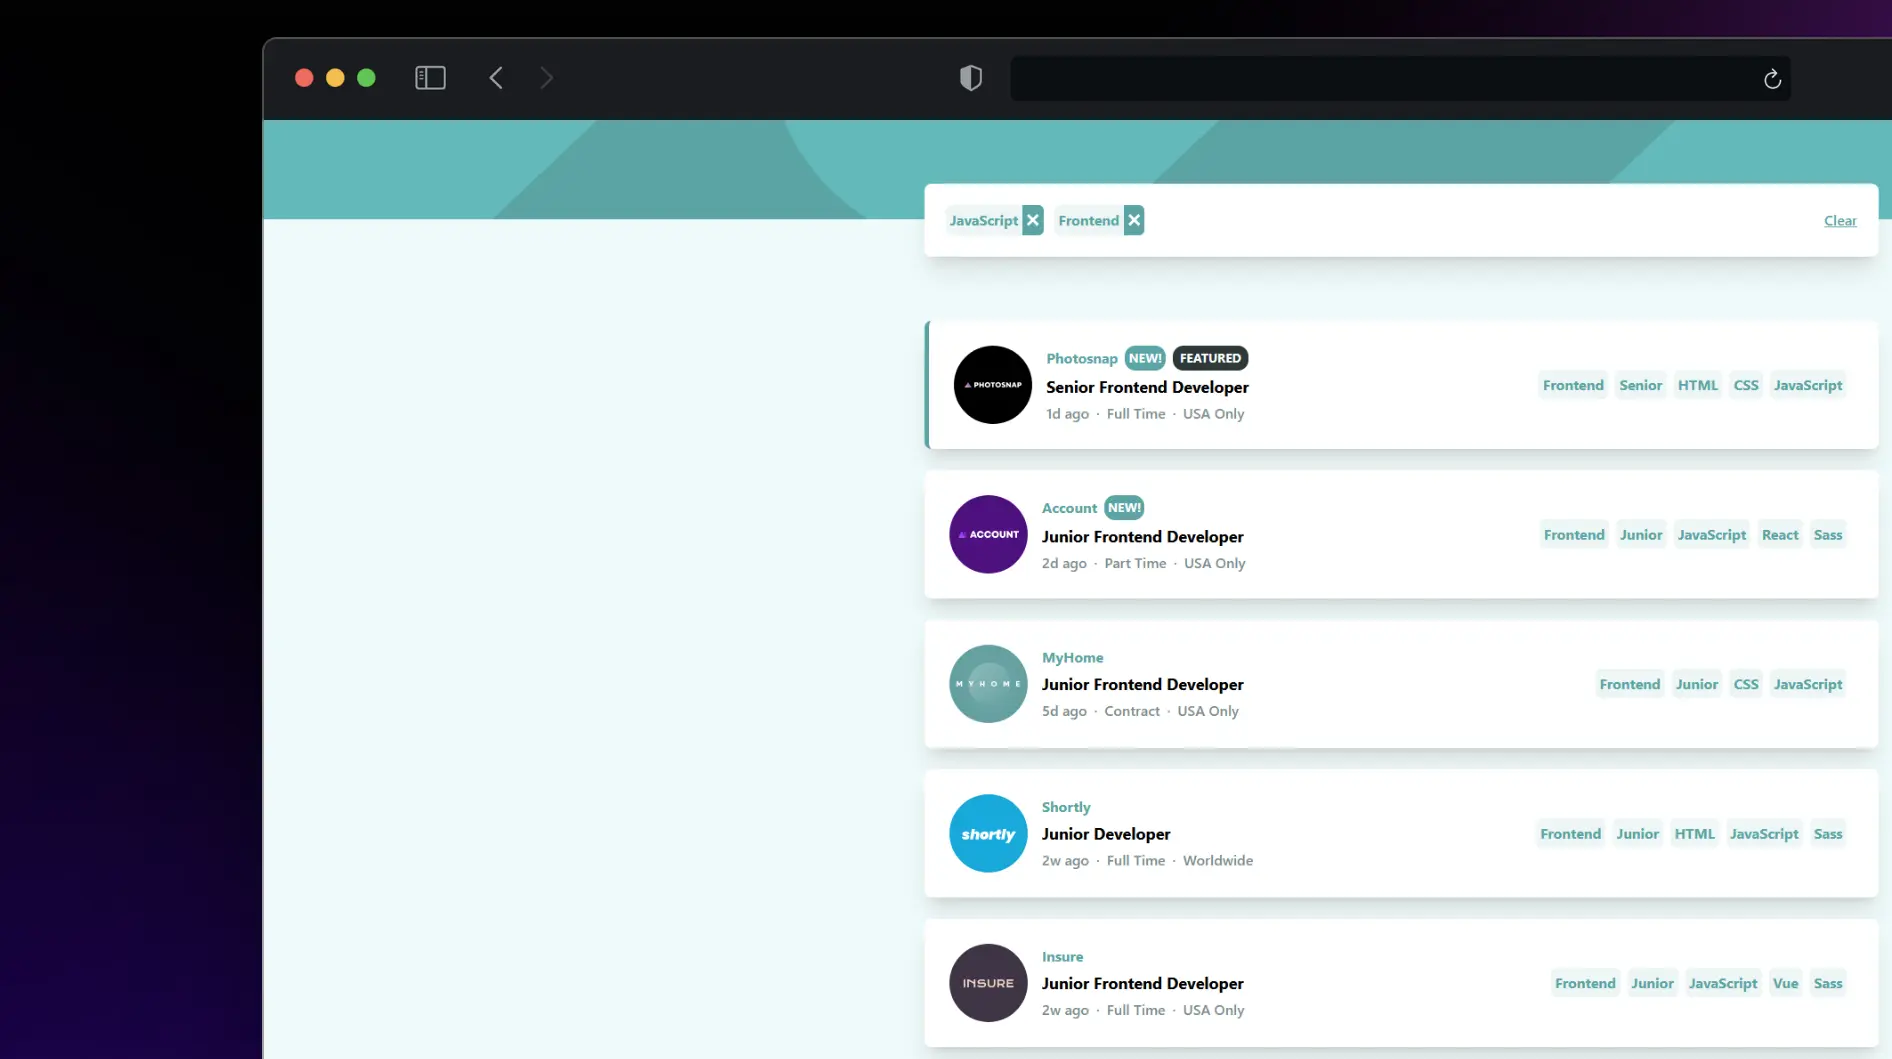
Task: Select JavaScript tag on Shortly card
Action: pyautogui.click(x=1764, y=833)
